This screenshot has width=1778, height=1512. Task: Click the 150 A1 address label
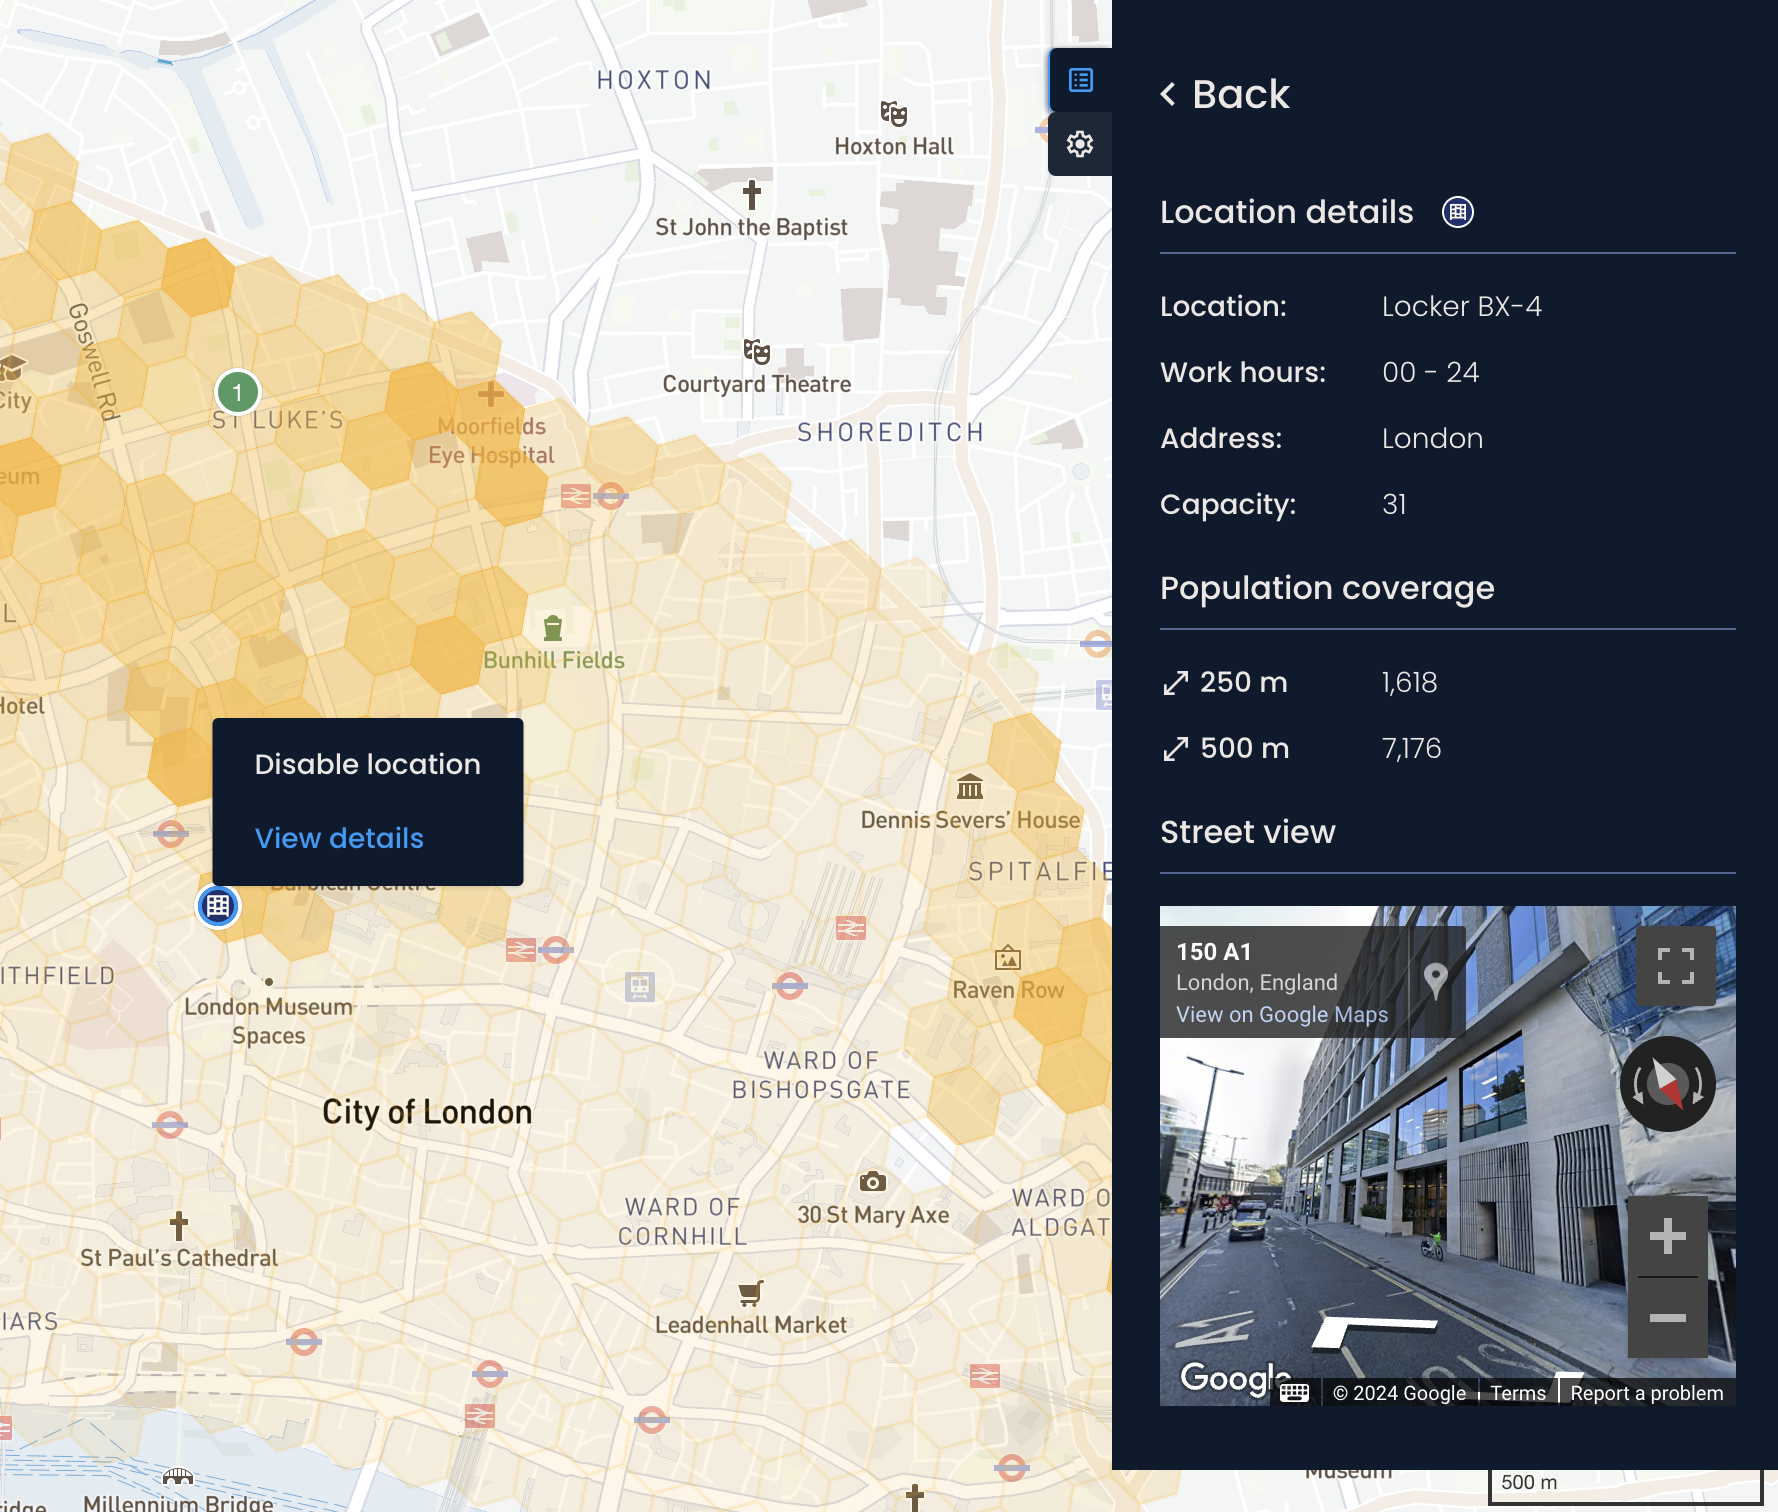(x=1214, y=952)
